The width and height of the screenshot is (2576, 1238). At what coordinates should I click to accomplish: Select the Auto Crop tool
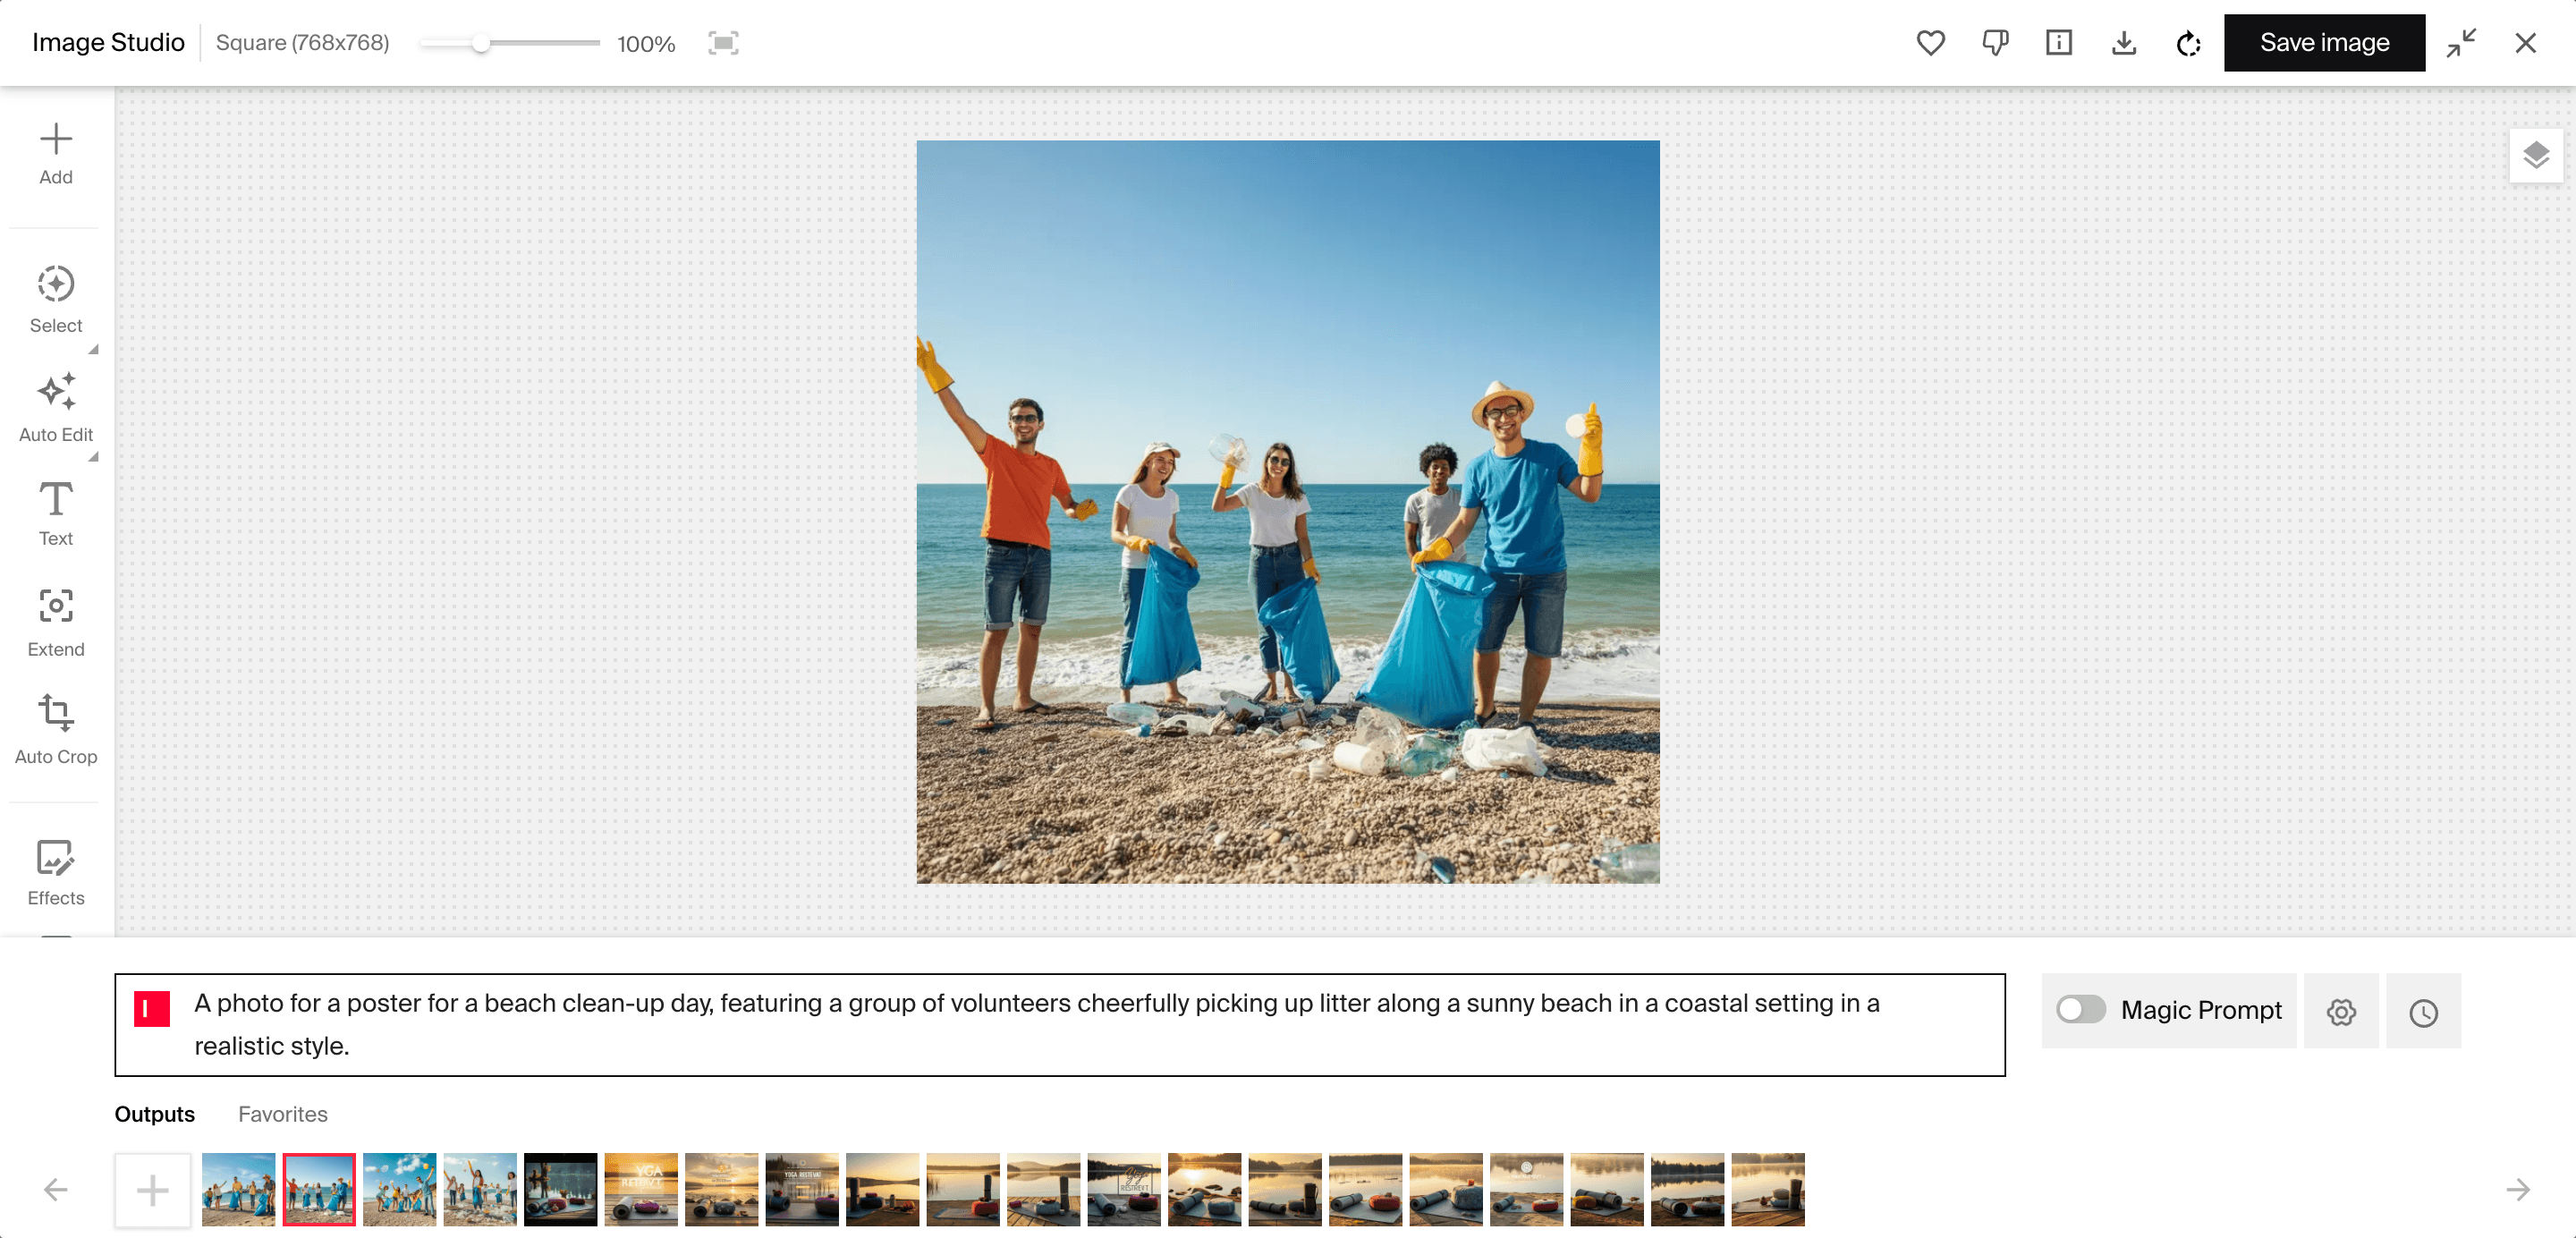55,731
